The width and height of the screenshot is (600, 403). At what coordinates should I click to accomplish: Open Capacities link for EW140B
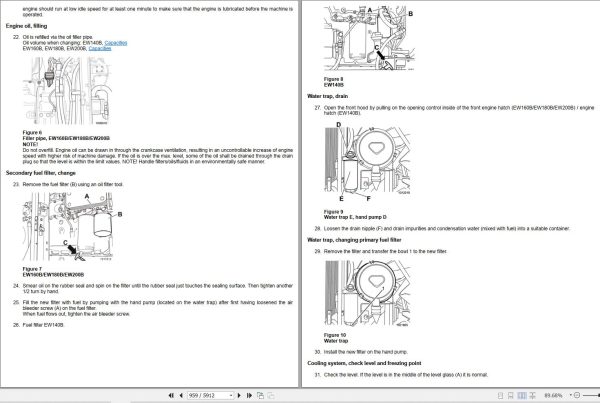click(116, 43)
